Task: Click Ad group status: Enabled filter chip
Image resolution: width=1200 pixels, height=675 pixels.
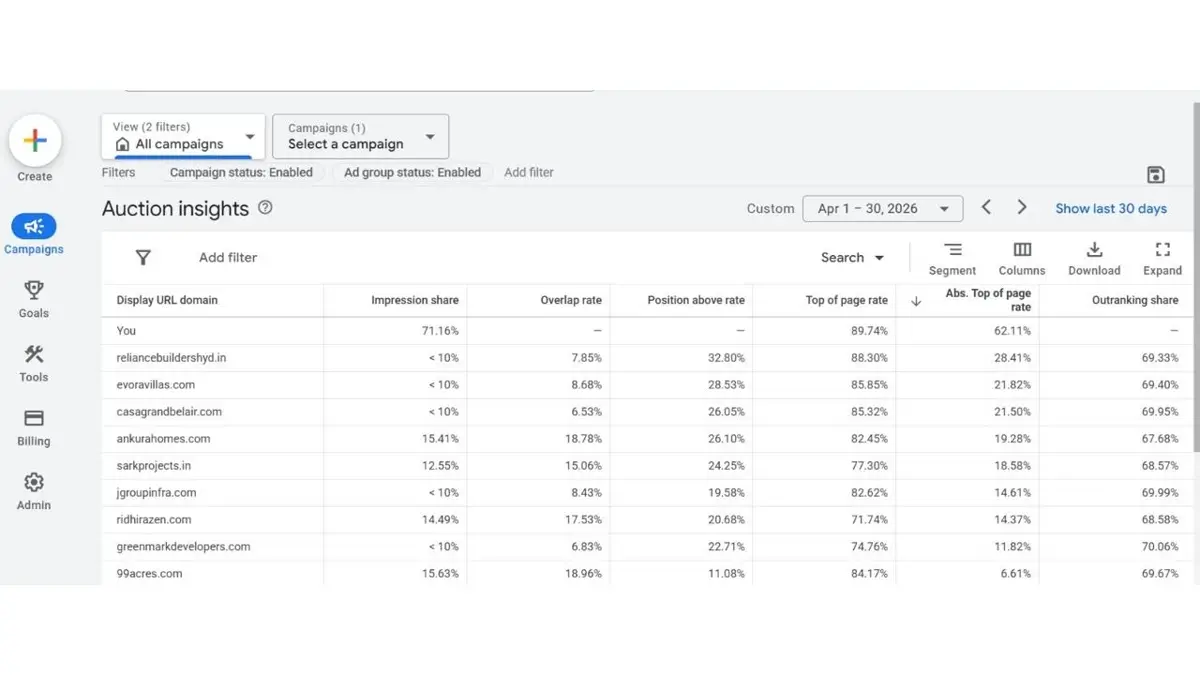Action: (413, 172)
